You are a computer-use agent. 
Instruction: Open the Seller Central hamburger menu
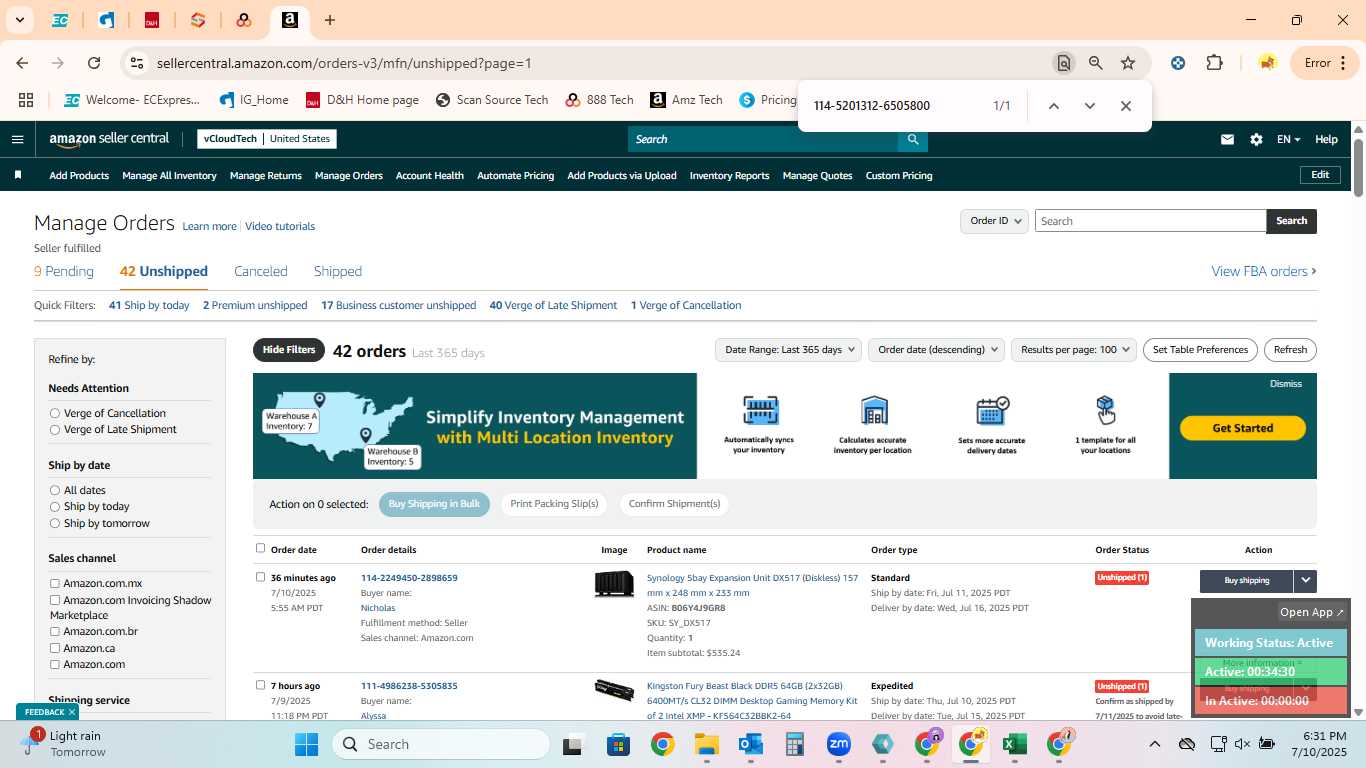tap(17, 139)
